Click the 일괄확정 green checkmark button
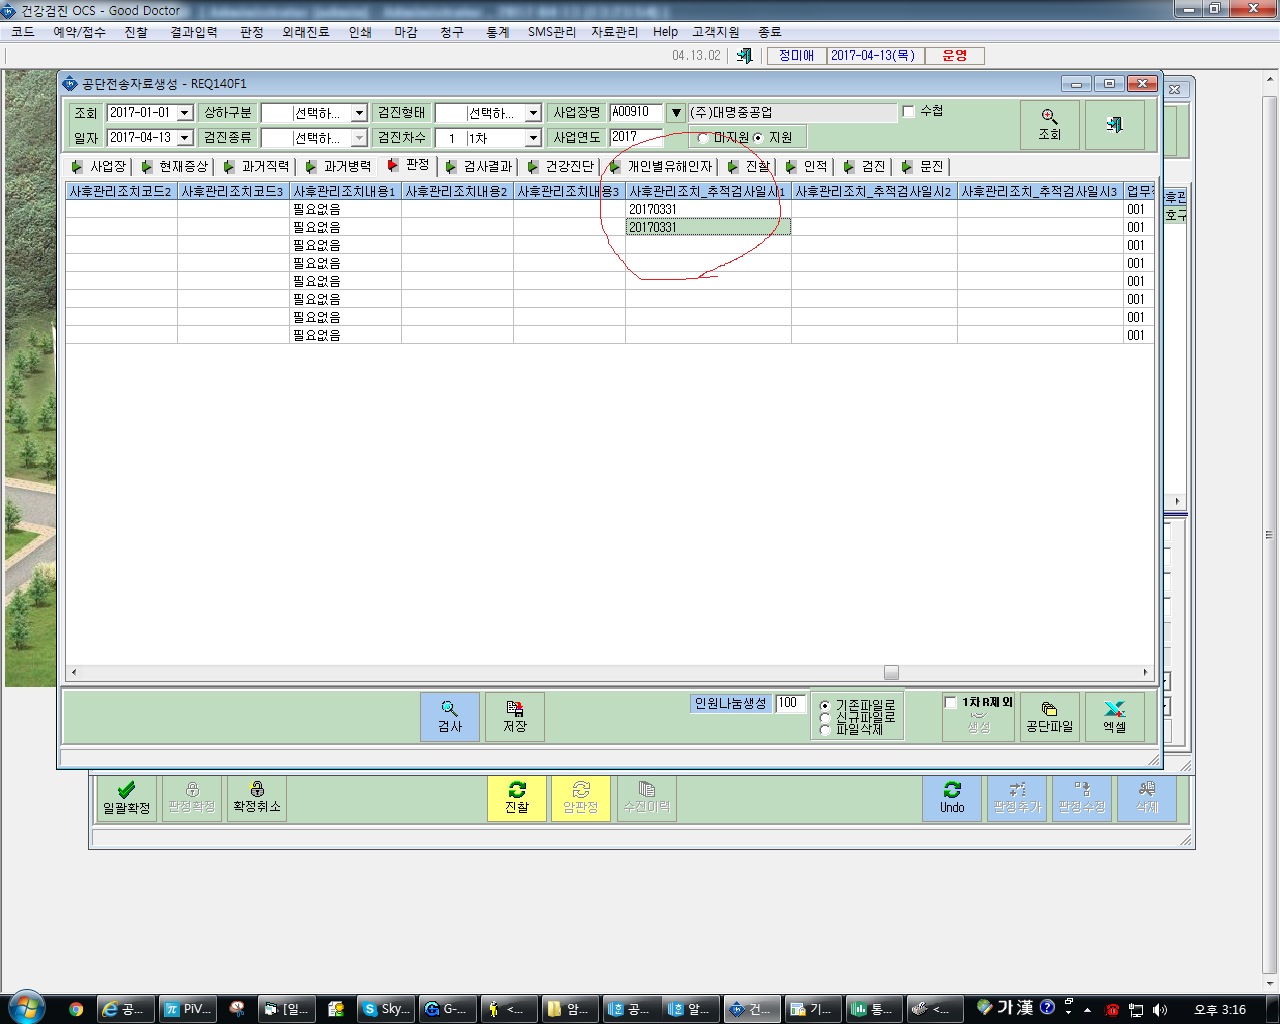The height and width of the screenshot is (1024, 1280). [126, 798]
